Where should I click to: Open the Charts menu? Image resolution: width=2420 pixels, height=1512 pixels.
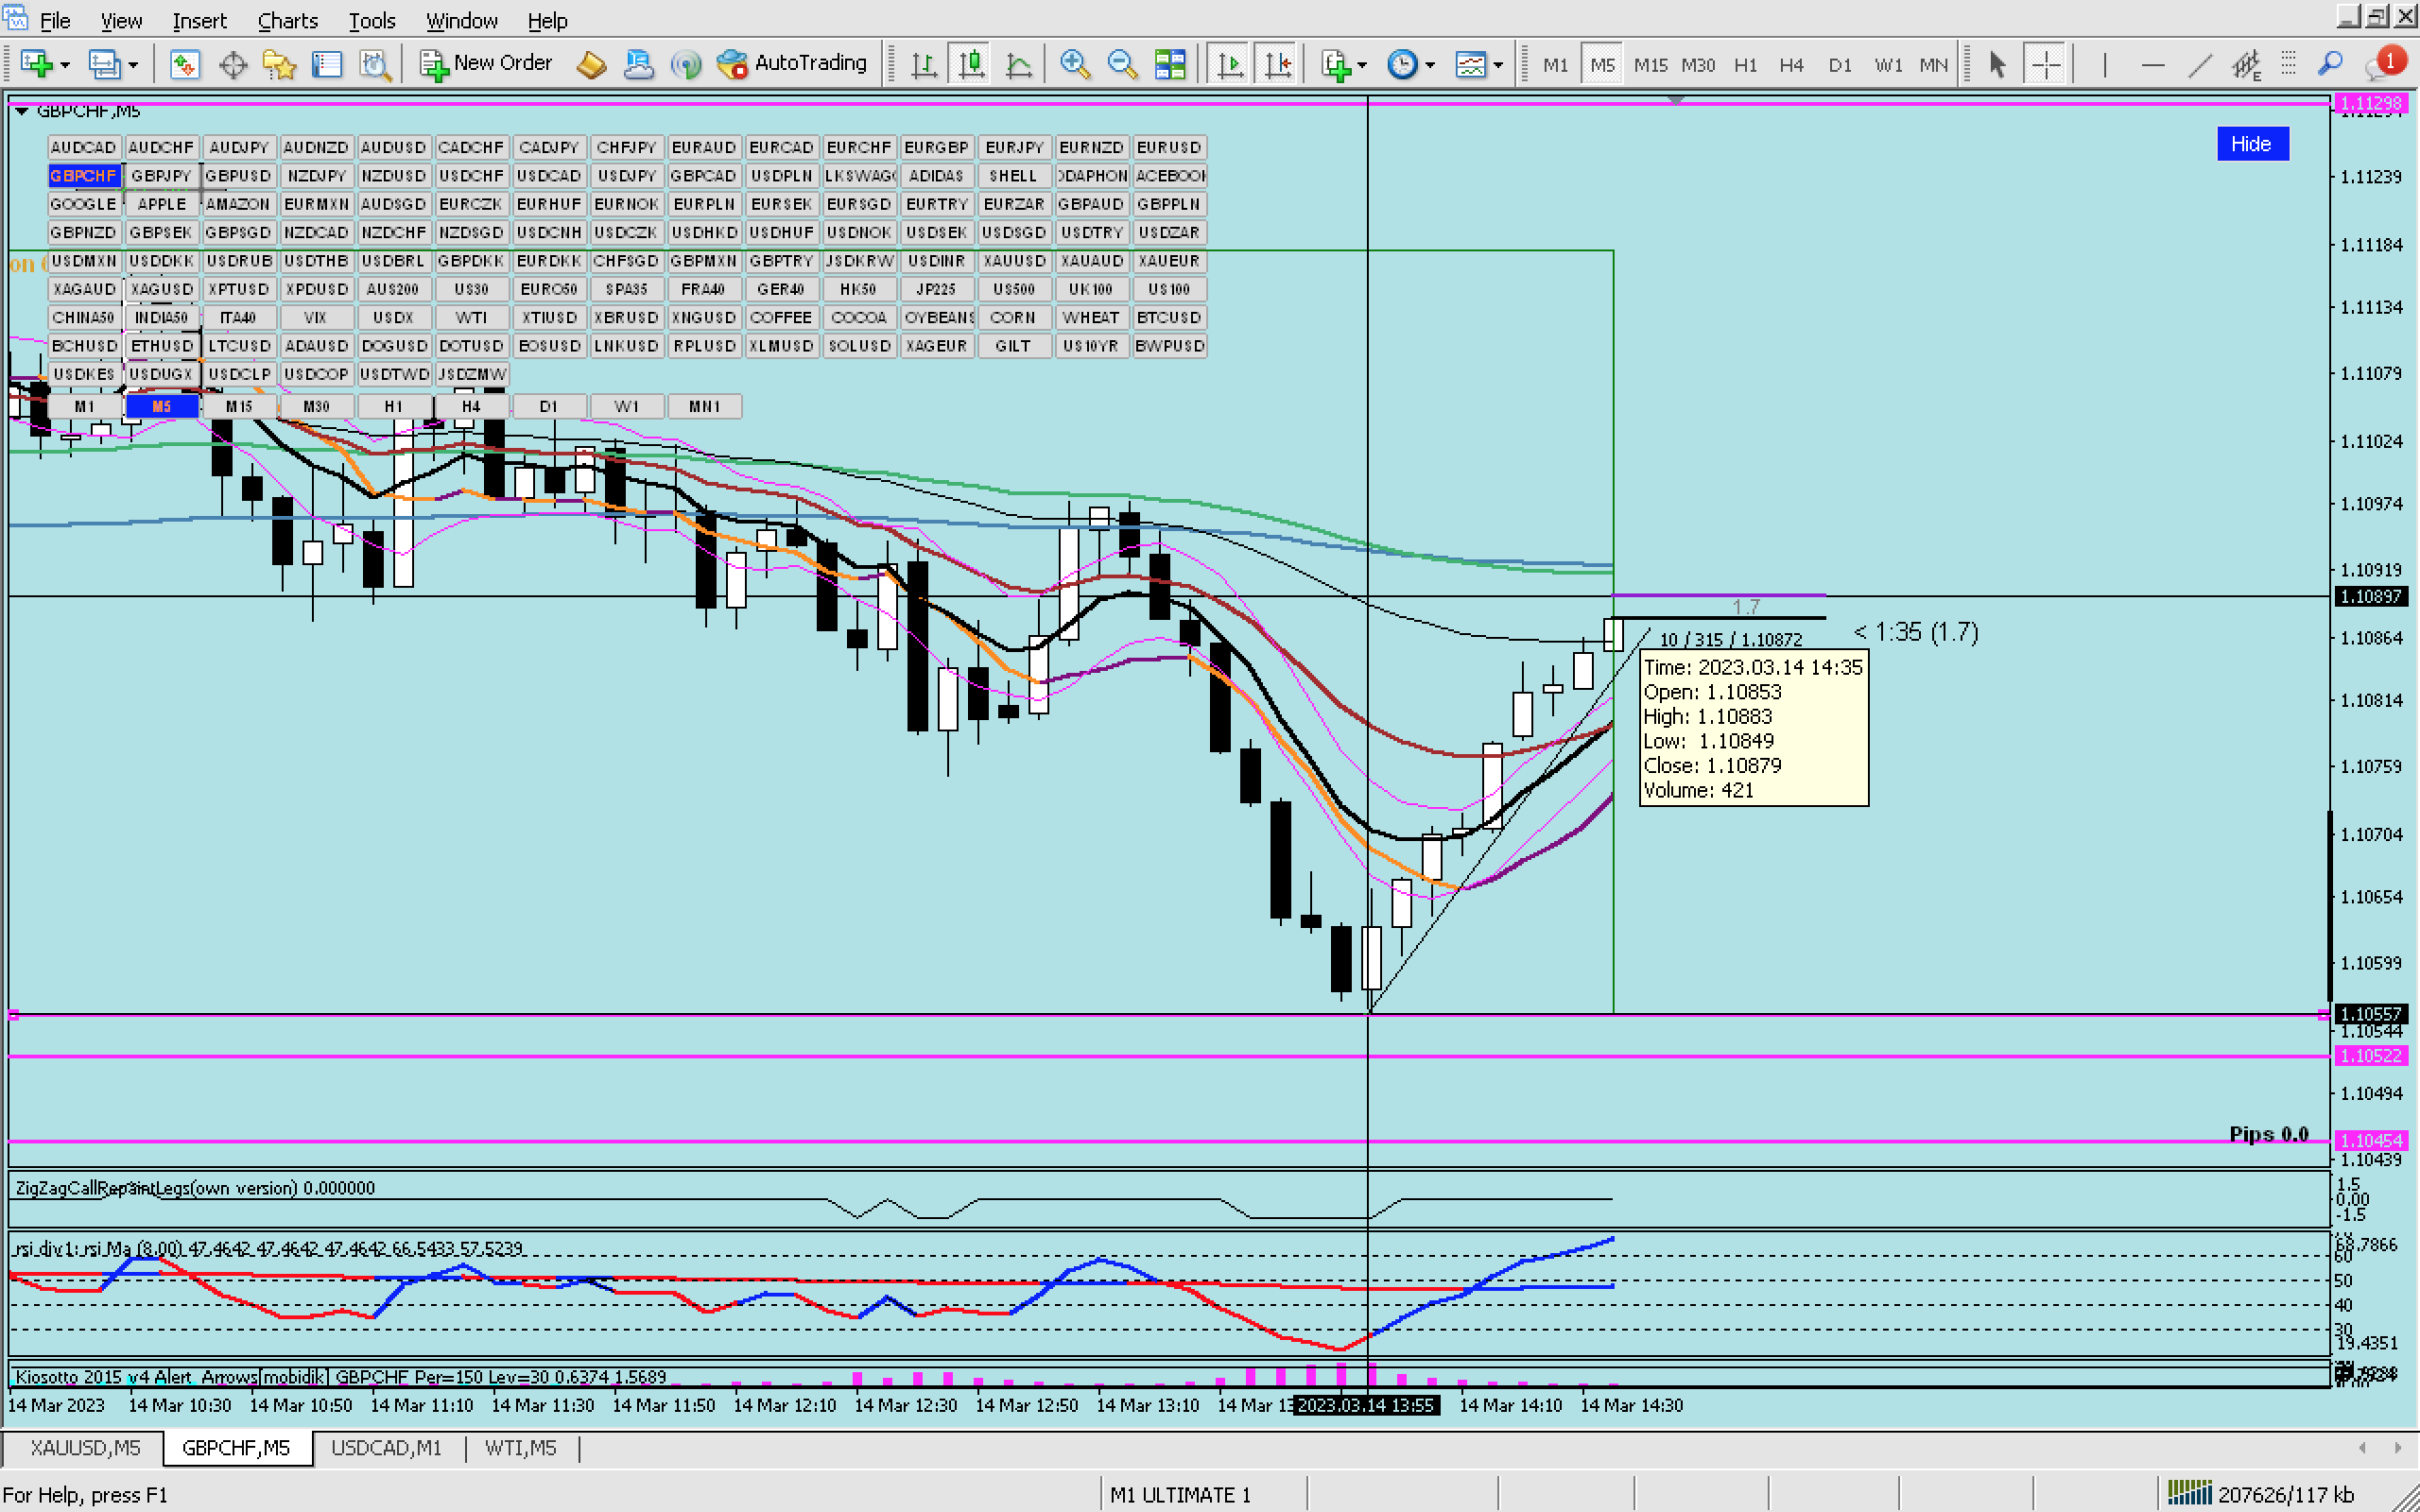pyautogui.click(x=287, y=20)
